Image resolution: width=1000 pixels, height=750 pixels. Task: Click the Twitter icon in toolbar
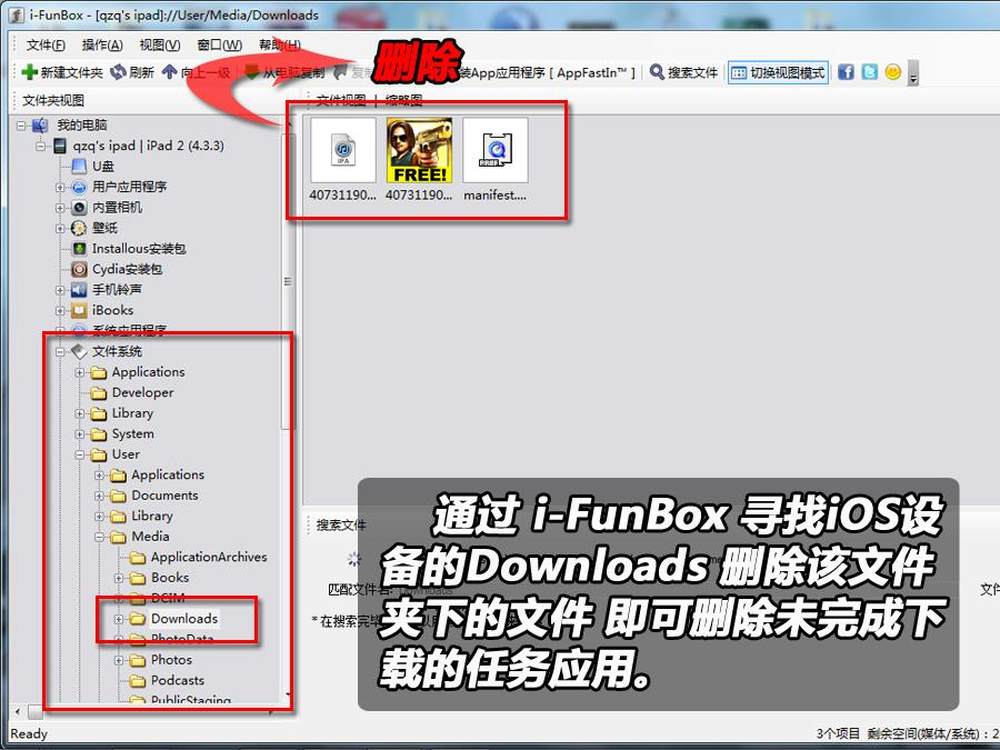click(869, 72)
